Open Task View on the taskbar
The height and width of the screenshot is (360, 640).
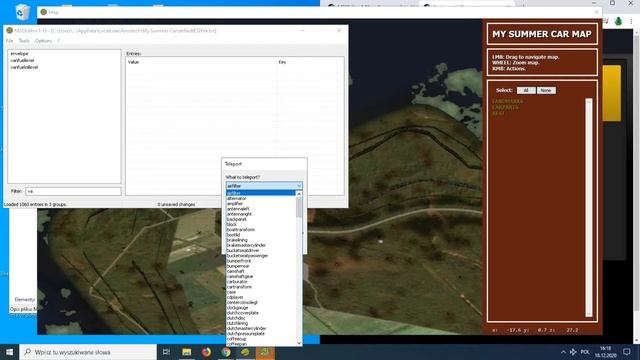click(166, 352)
